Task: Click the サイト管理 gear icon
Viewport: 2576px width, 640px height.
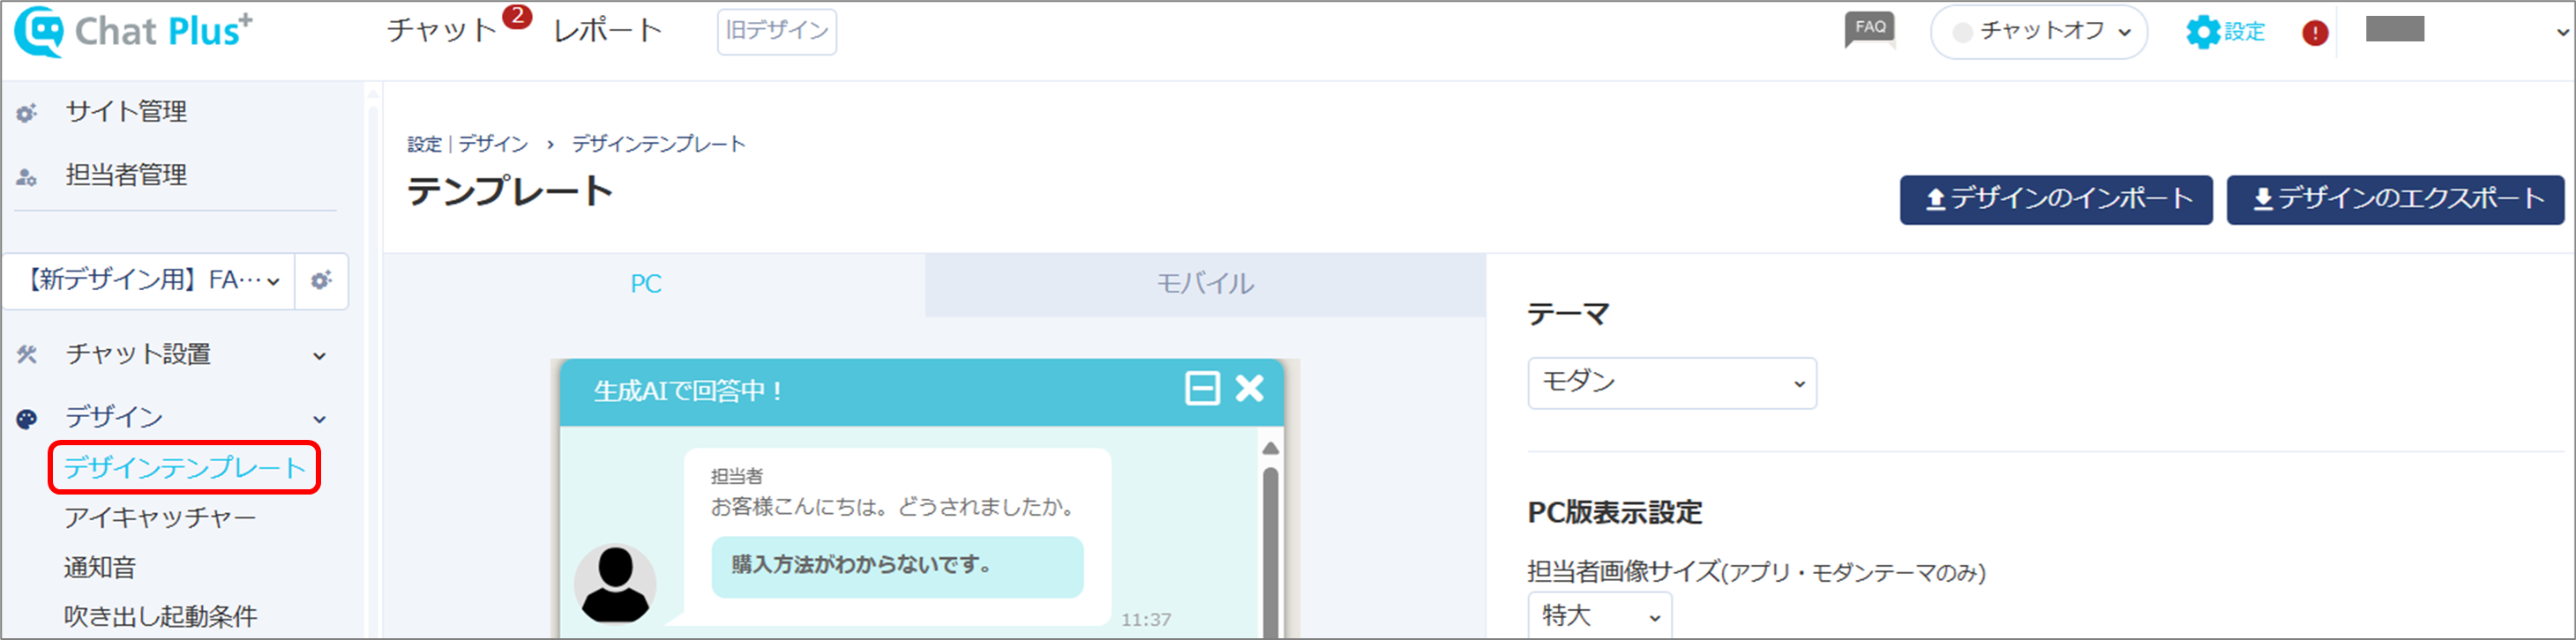Action: pyautogui.click(x=27, y=113)
